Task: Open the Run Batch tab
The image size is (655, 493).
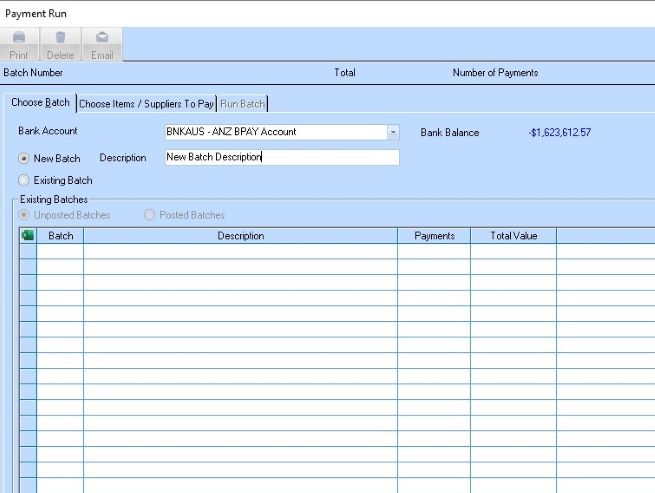Action: [242, 104]
